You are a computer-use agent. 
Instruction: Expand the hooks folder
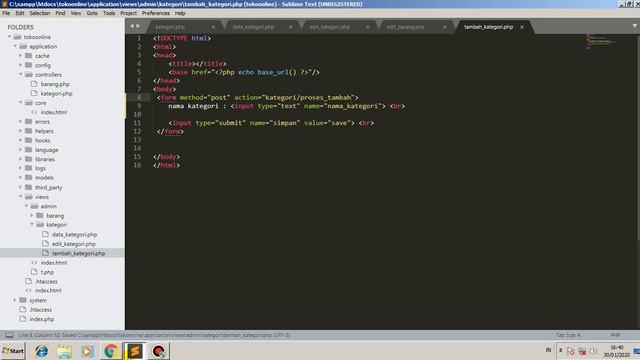[21, 140]
